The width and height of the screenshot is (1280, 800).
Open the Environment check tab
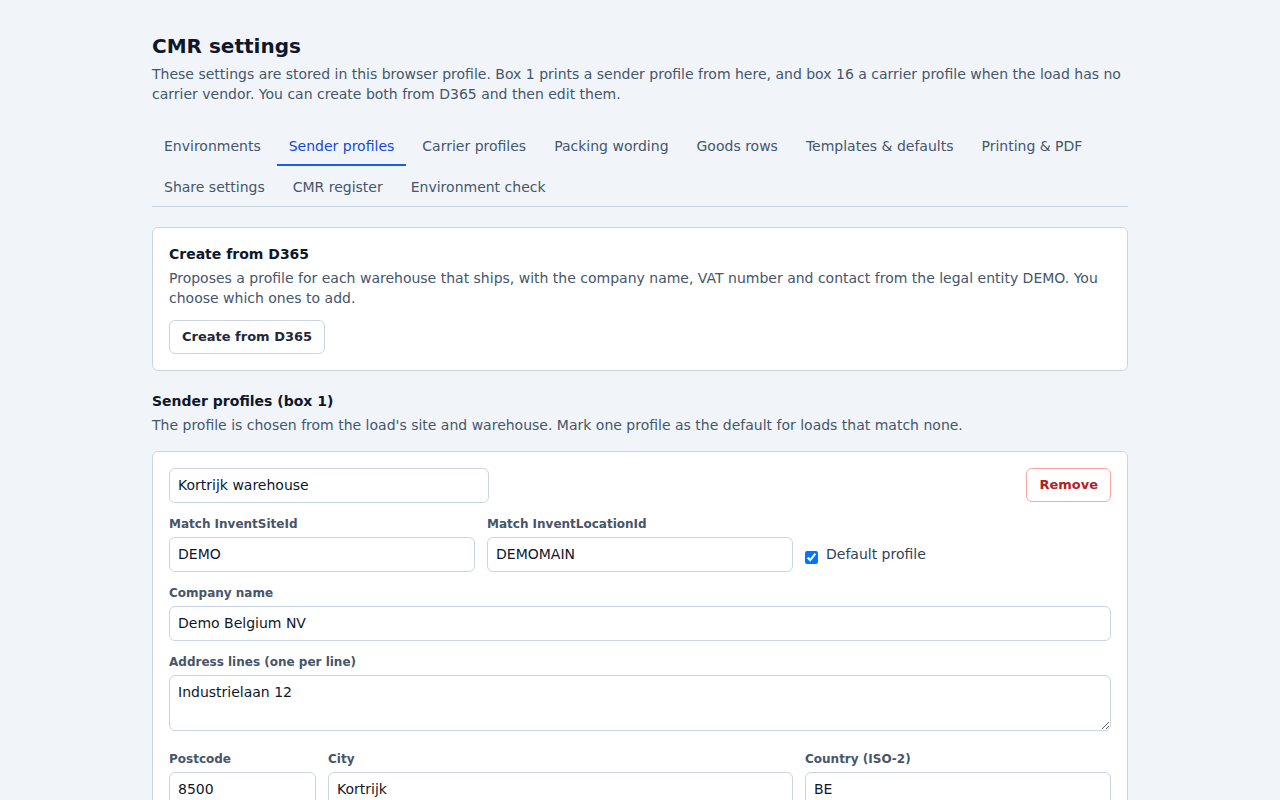[x=478, y=187]
